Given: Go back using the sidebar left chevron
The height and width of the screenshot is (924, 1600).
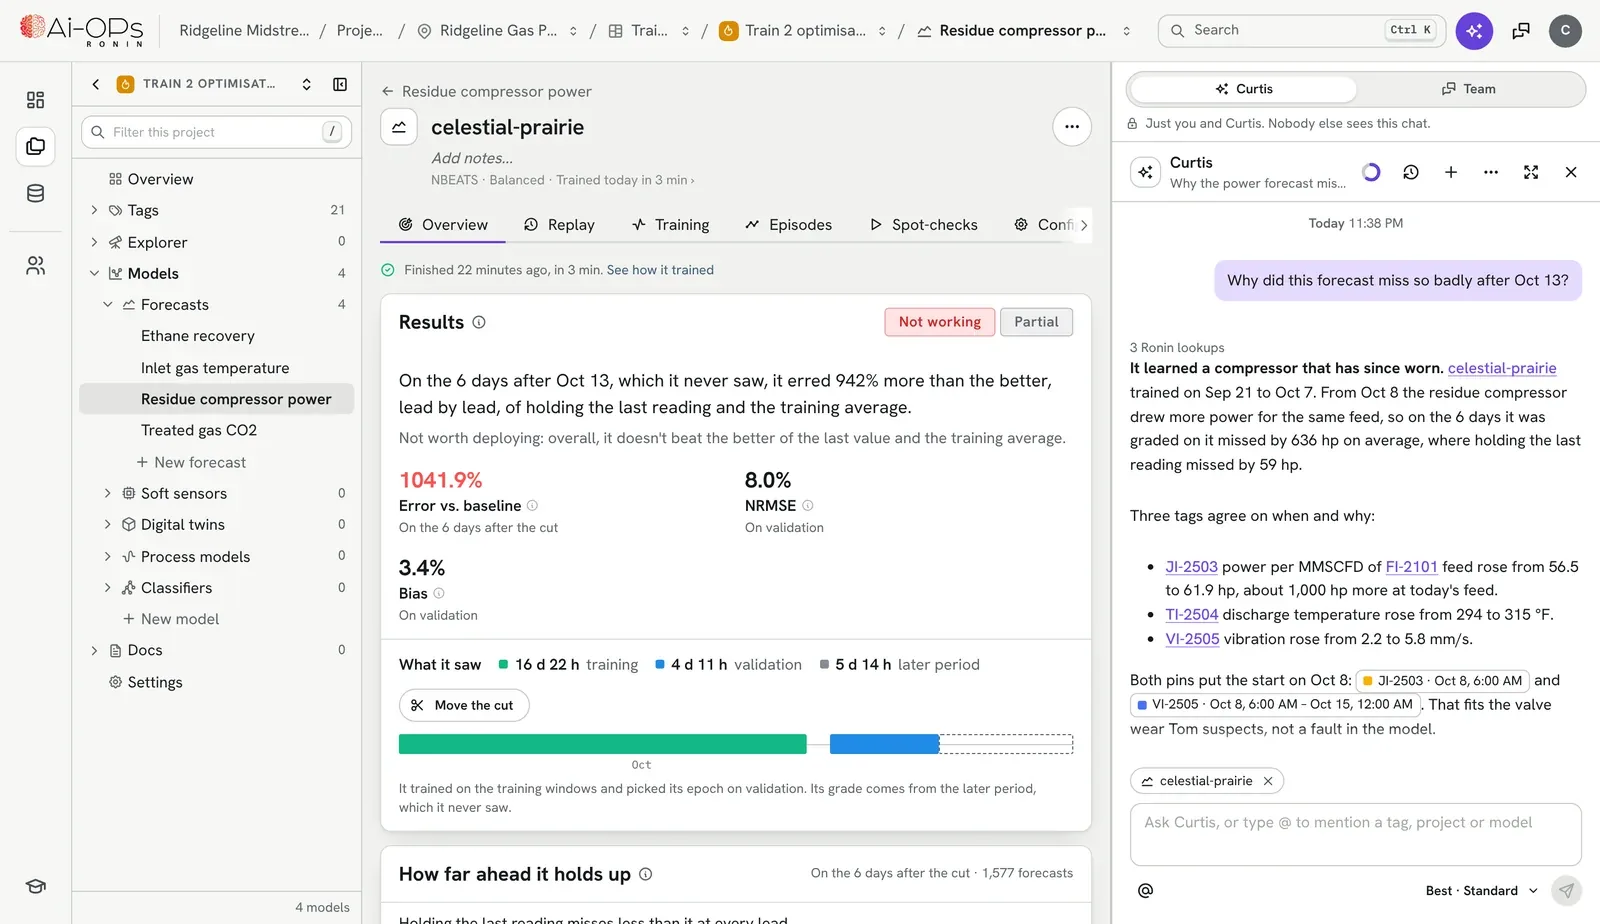Looking at the screenshot, I should click(96, 84).
